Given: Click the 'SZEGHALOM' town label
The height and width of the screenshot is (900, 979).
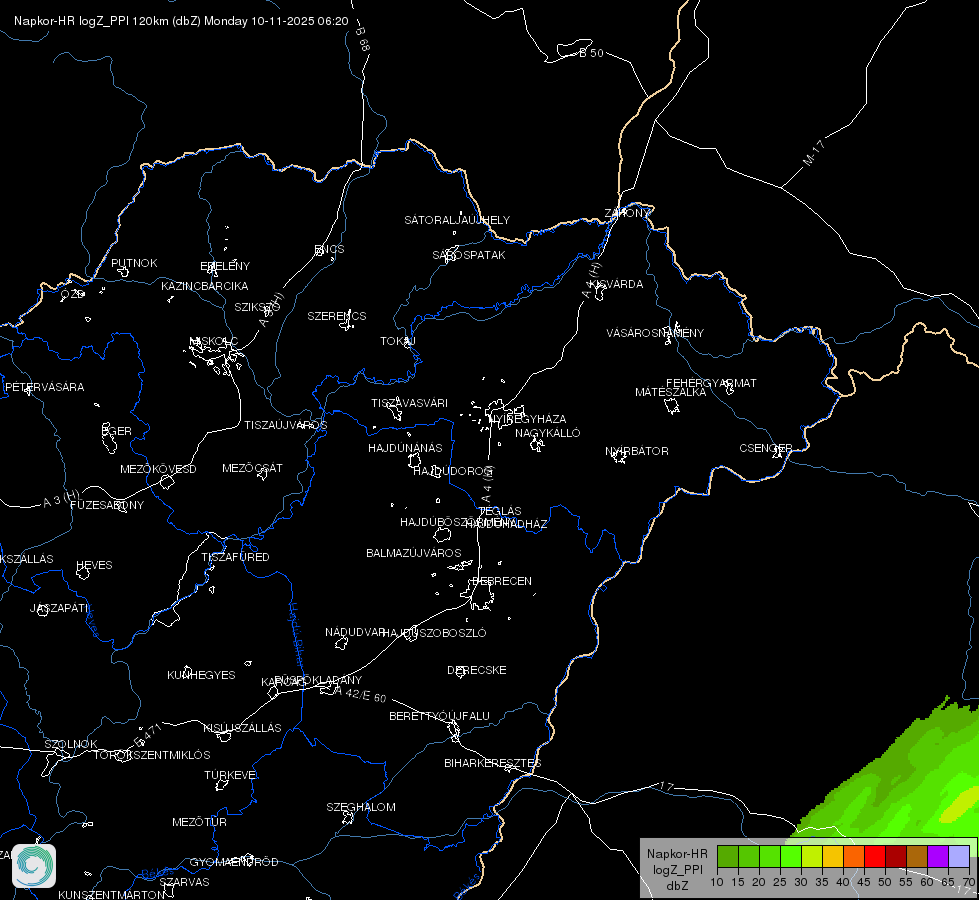Looking at the screenshot, I should (361, 807).
